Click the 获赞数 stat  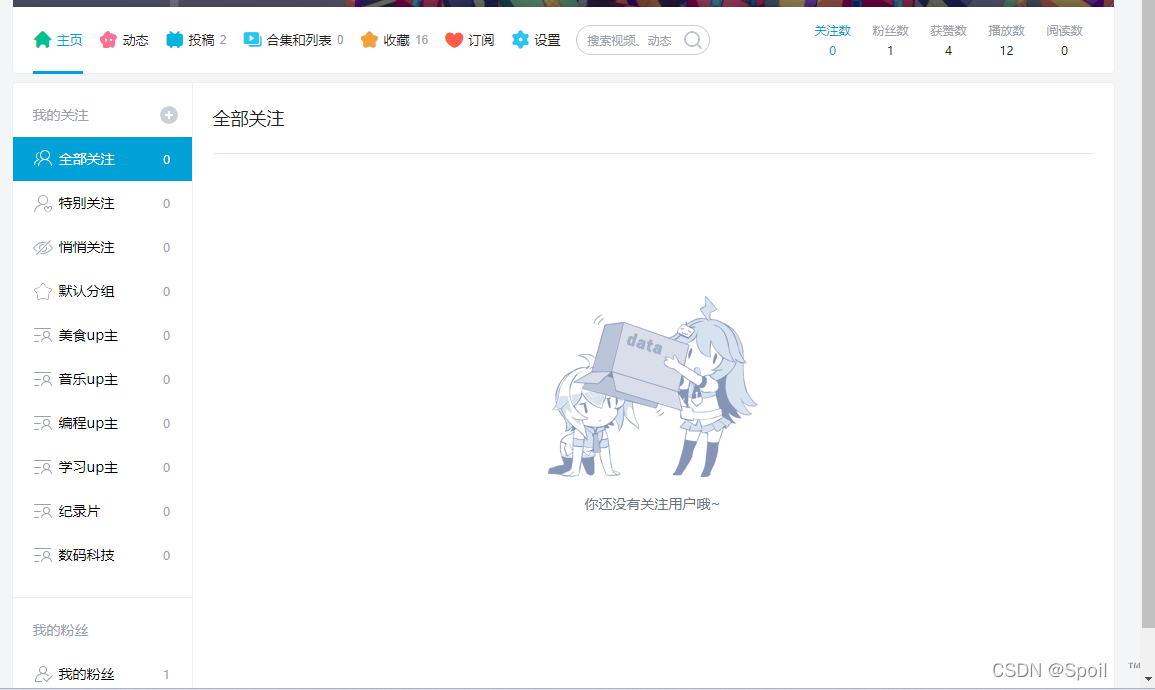coord(948,41)
